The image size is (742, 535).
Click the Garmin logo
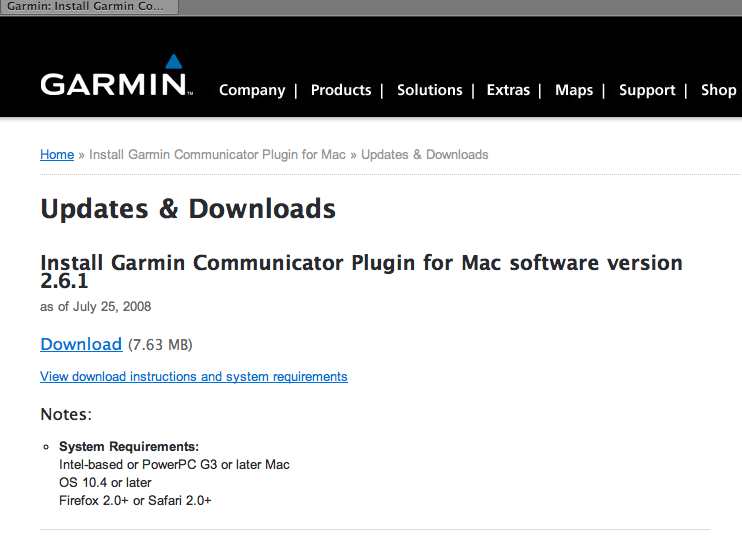click(x=116, y=75)
